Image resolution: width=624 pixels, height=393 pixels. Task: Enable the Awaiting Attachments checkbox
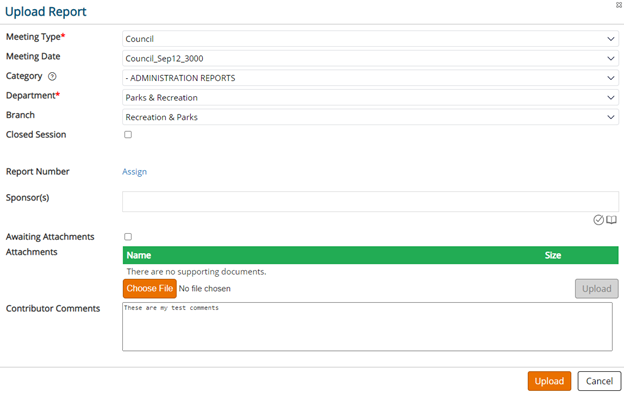128,237
